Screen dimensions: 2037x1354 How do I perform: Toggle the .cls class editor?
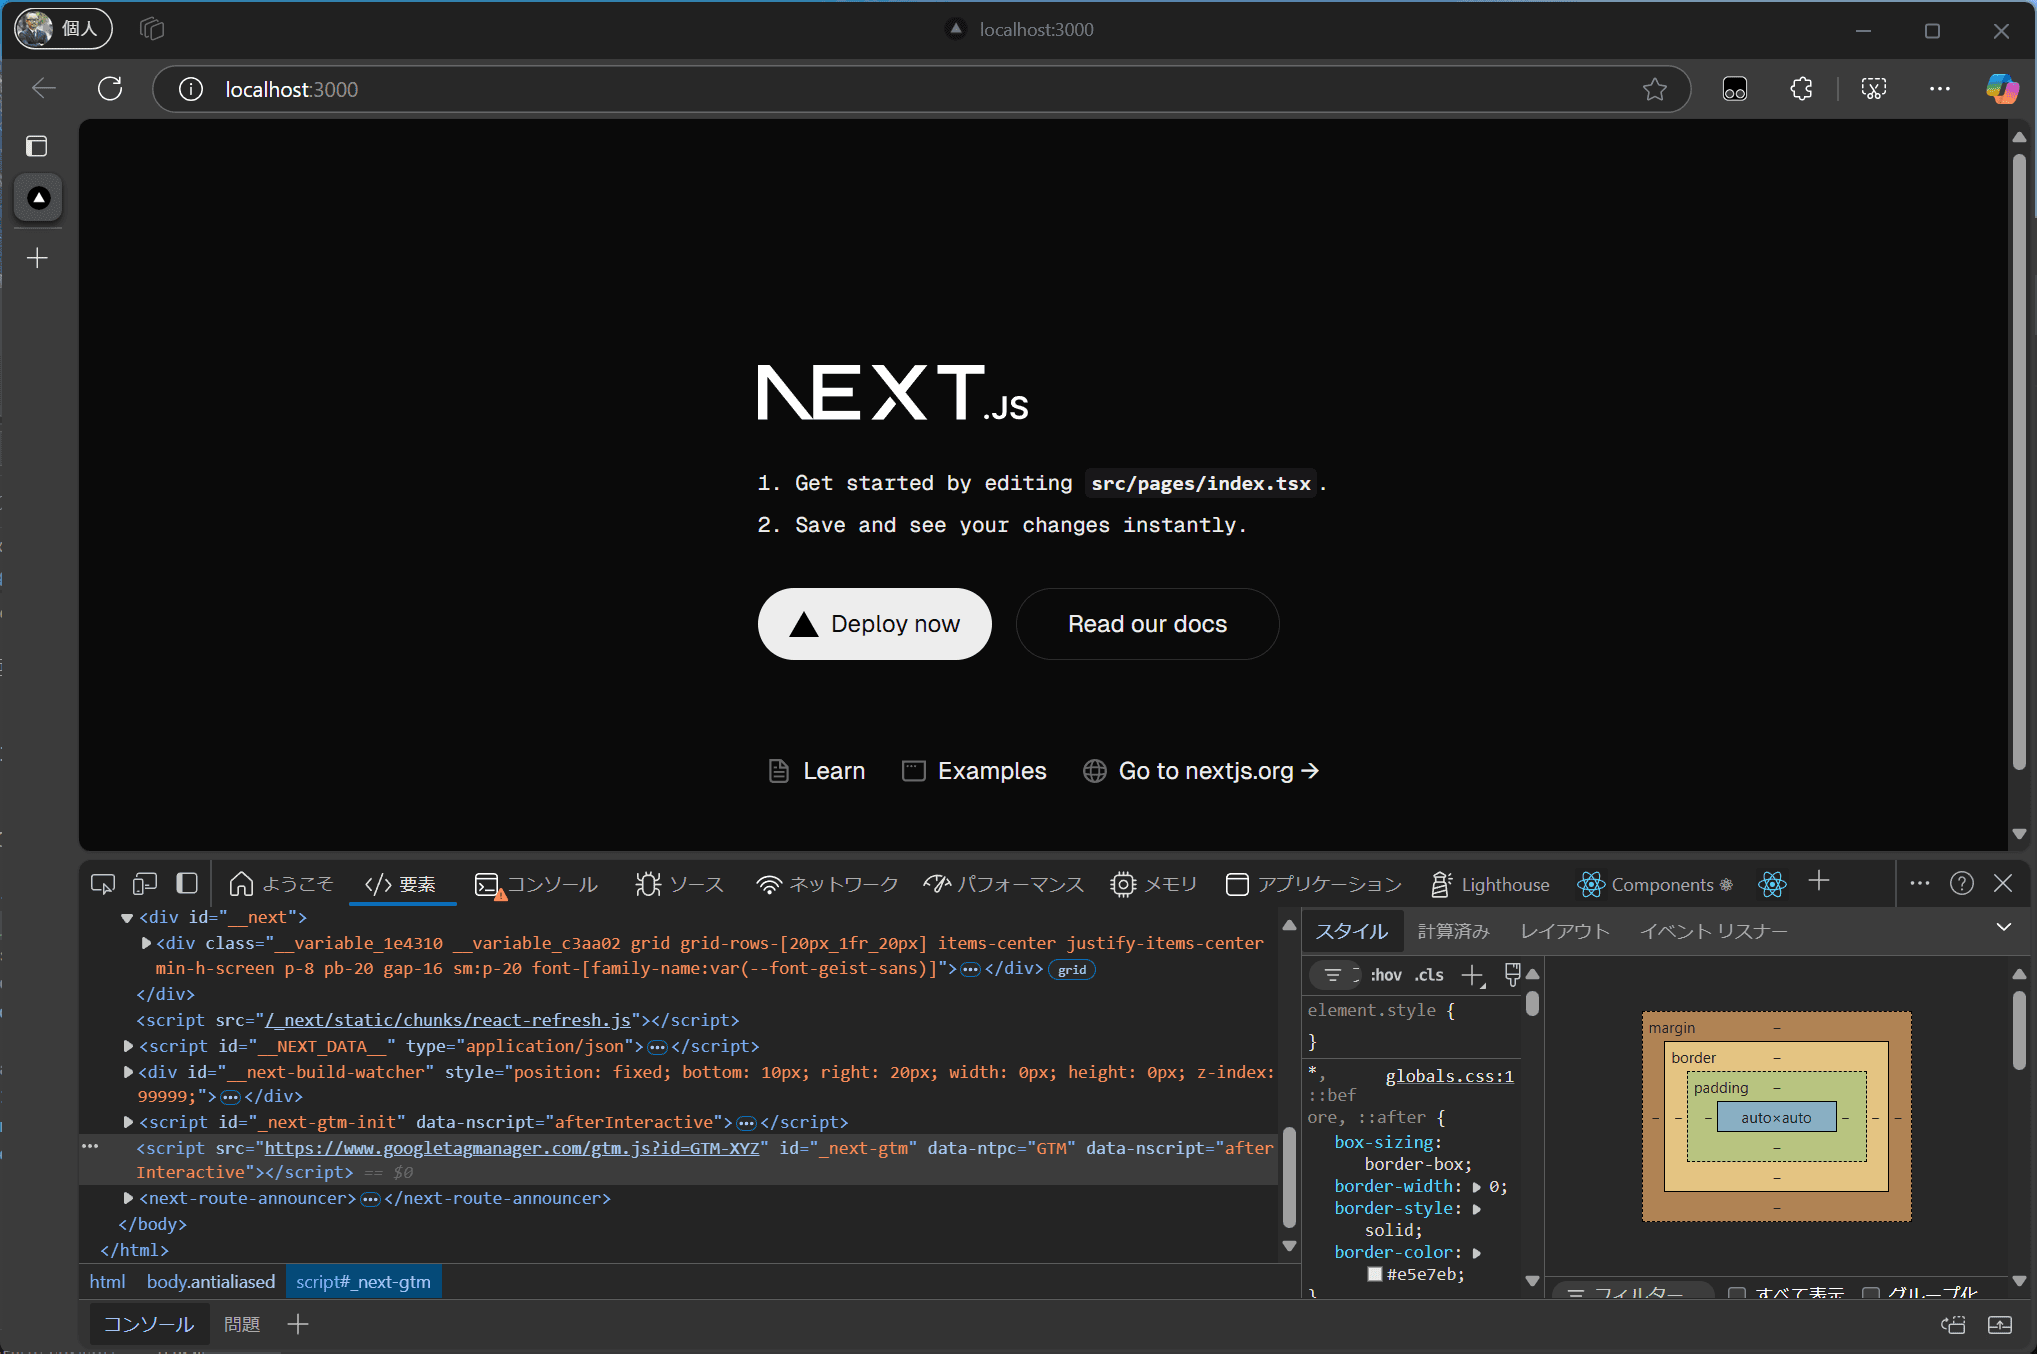tap(1429, 975)
